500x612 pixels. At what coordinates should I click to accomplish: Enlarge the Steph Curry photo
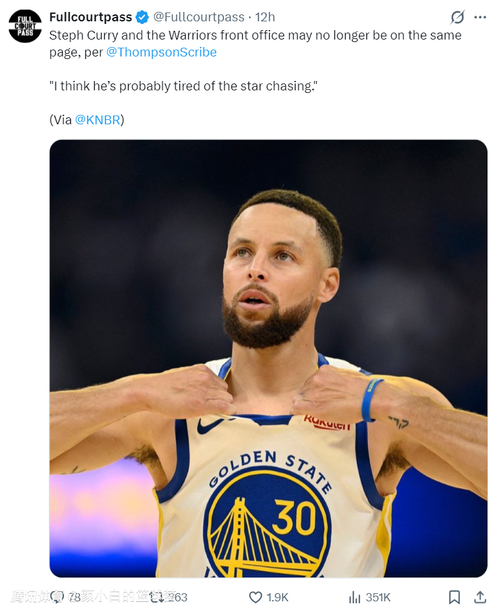[x=269, y=358]
